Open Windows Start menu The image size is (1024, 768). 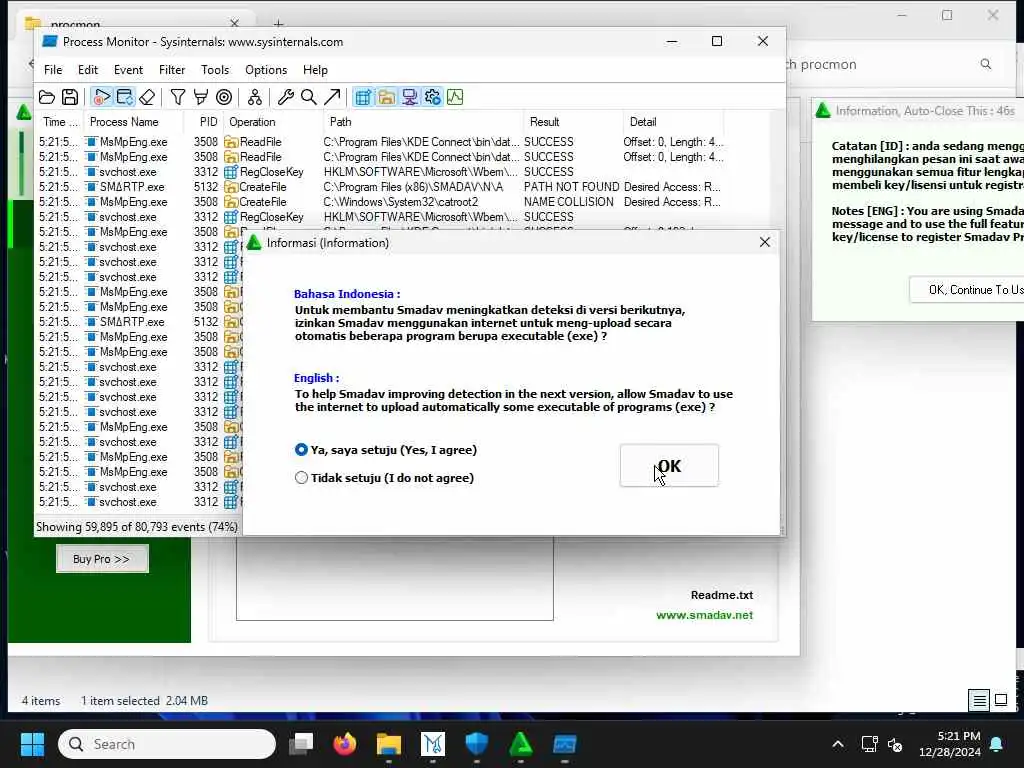[x=32, y=744]
